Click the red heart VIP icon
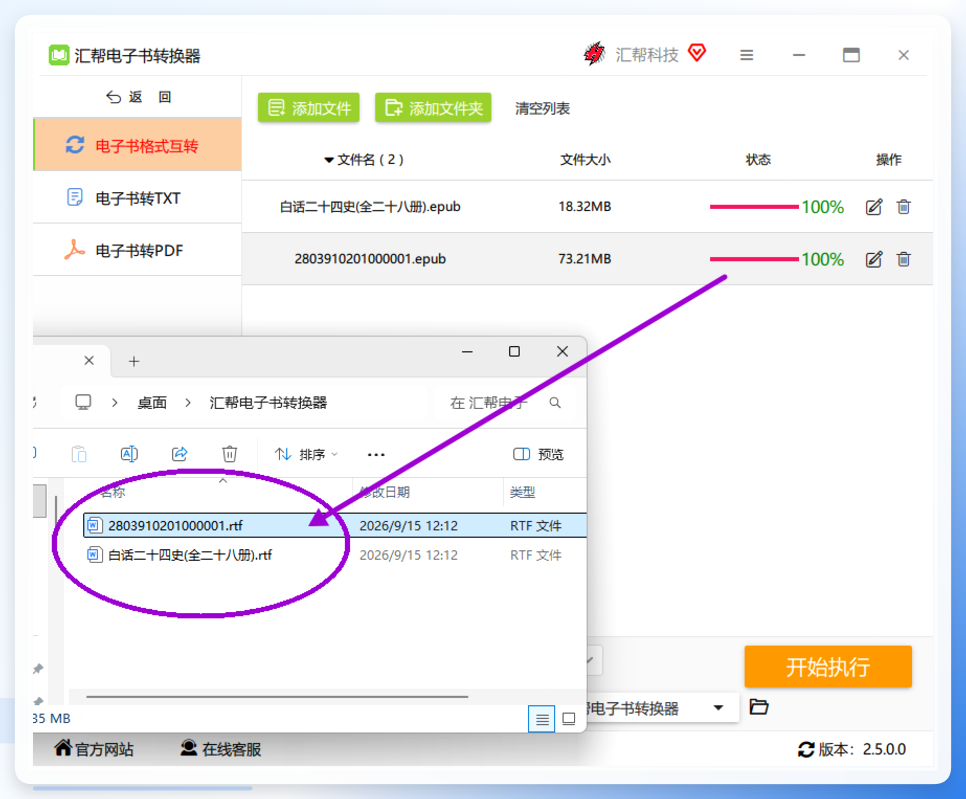The width and height of the screenshot is (966, 799). pos(697,53)
